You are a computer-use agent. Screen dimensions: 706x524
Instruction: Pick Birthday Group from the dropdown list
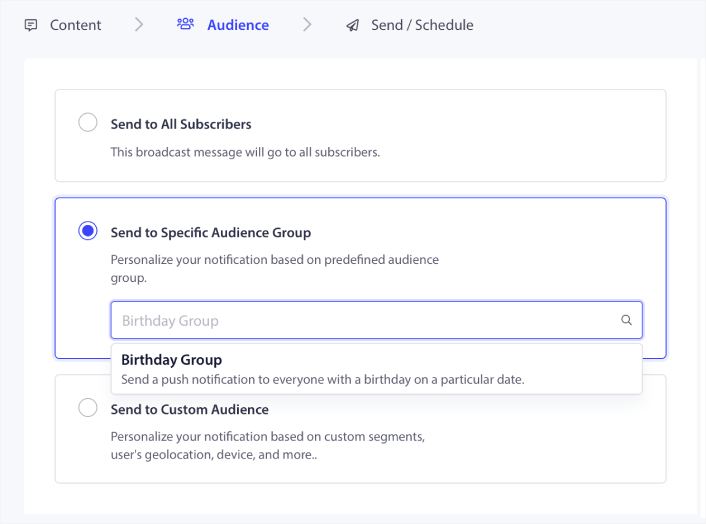(x=171, y=360)
